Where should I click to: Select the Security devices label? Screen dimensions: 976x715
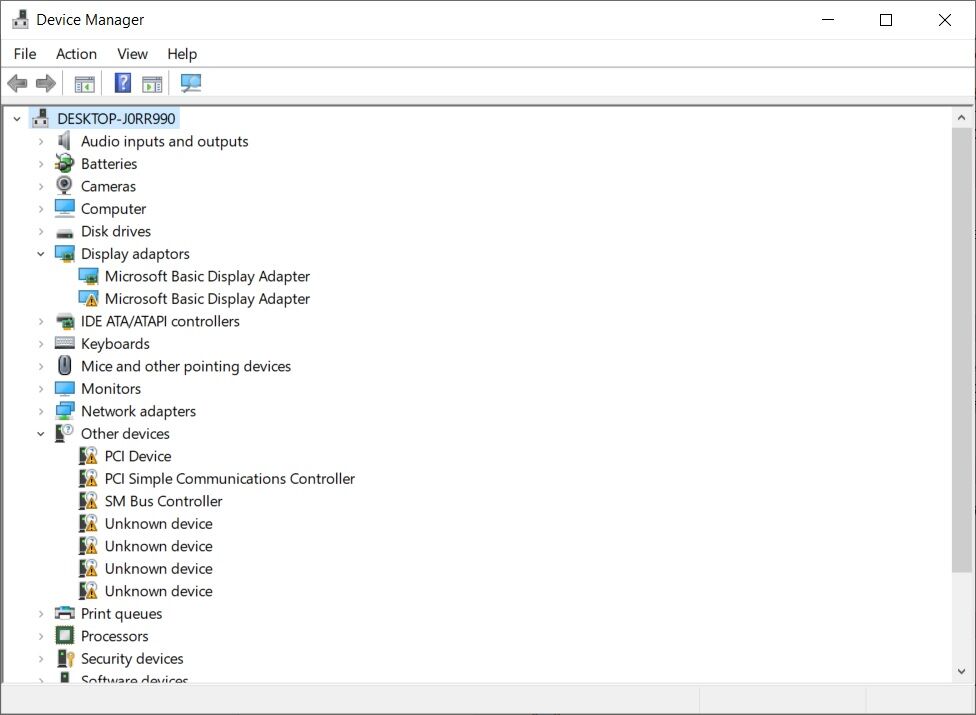click(132, 658)
